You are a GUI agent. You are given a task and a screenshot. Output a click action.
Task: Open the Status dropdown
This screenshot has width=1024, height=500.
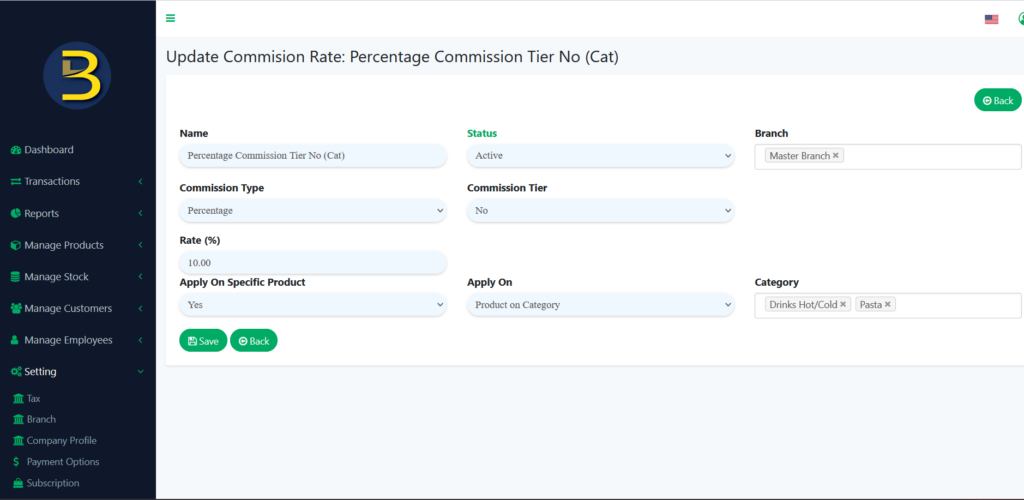[600, 156]
